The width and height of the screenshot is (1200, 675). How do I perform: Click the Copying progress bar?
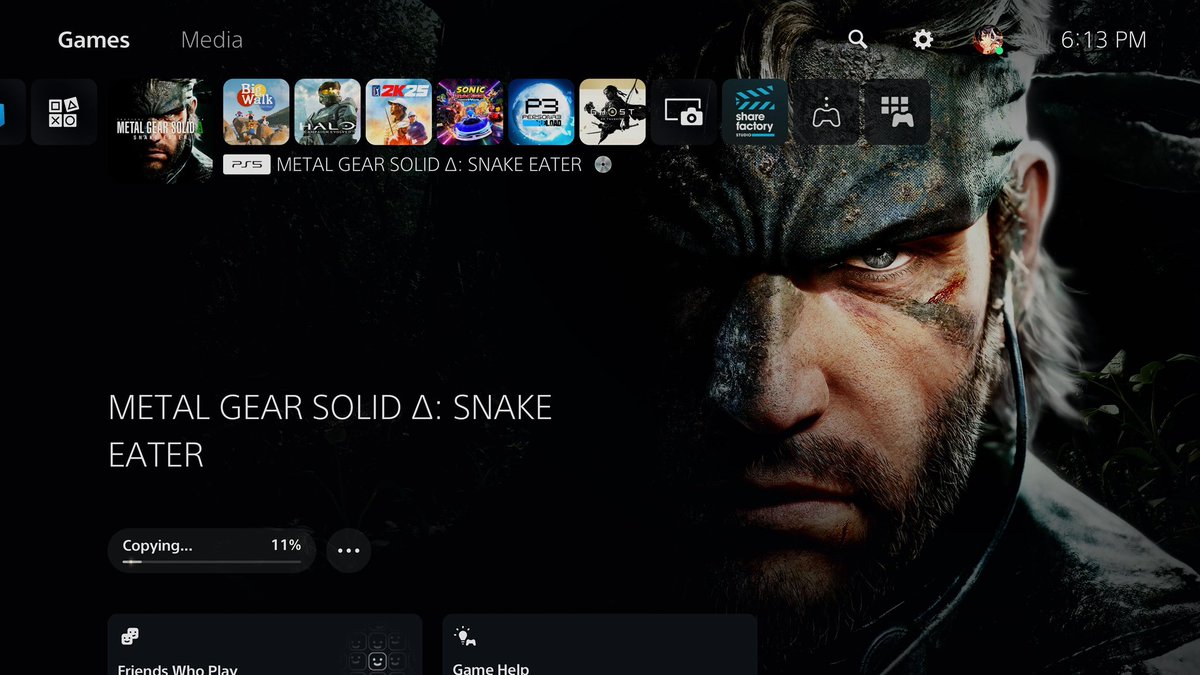pyautogui.click(x=212, y=562)
